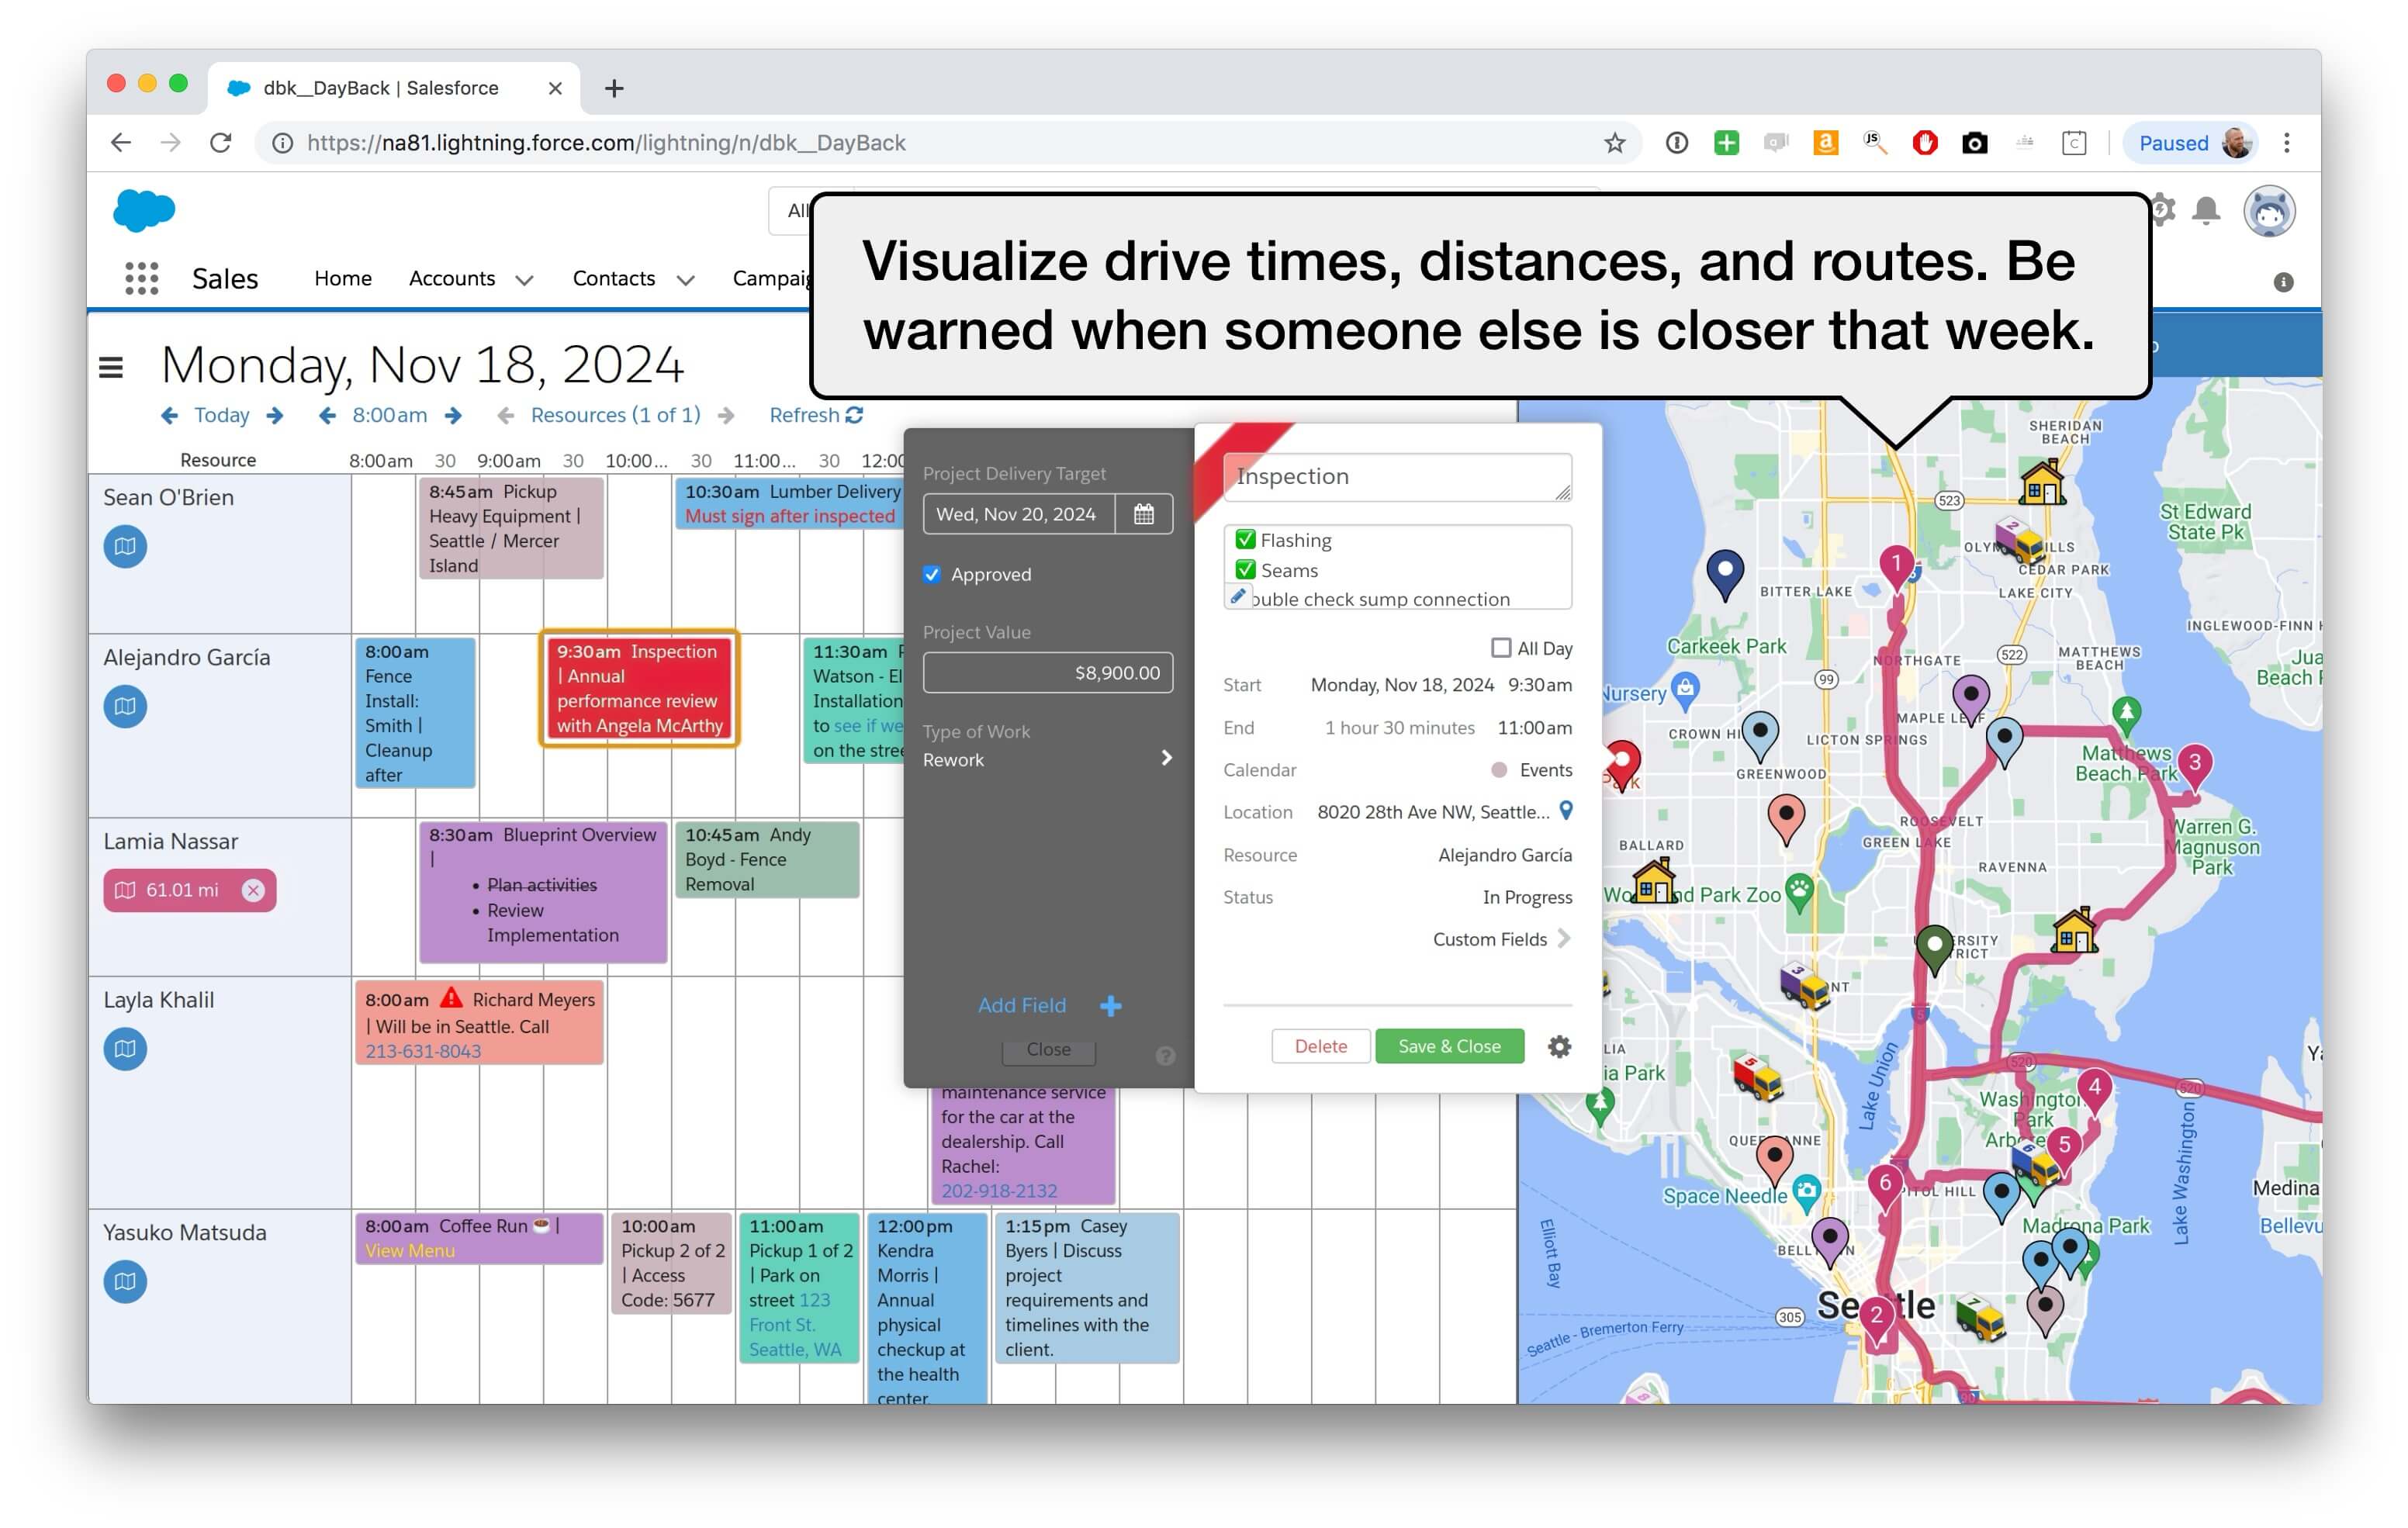The height and width of the screenshot is (1528, 2408).
Task: Open map route for Yasuko Matsuda
Action: click(x=125, y=1282)
